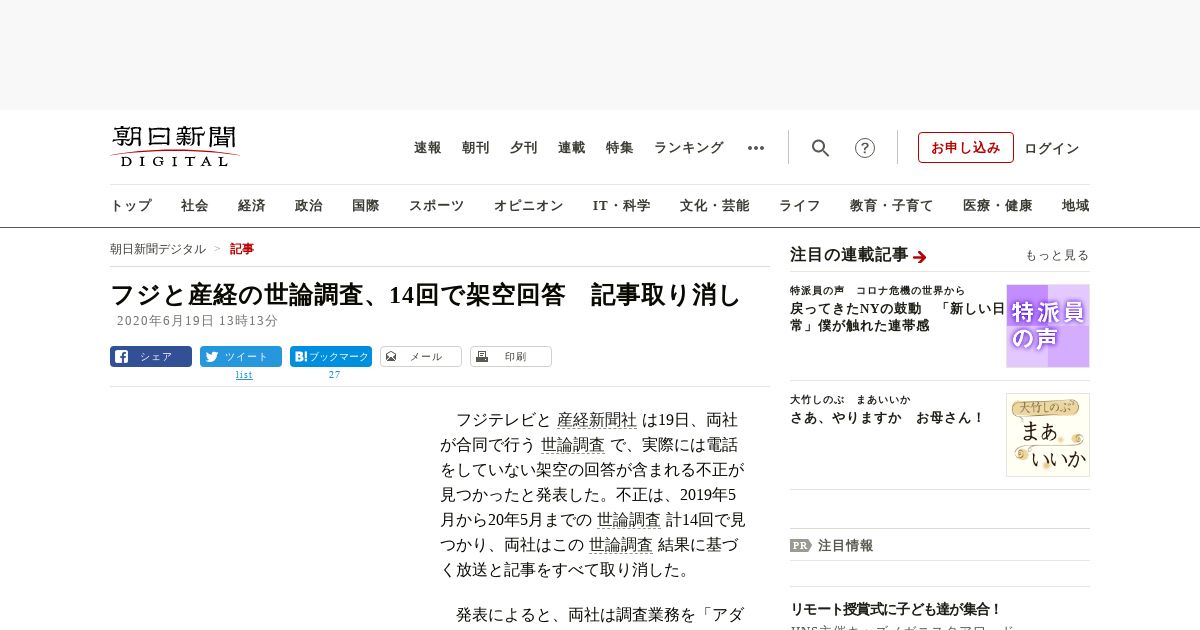Open the 特派員の声 thumbnail

click(1048, 326)
